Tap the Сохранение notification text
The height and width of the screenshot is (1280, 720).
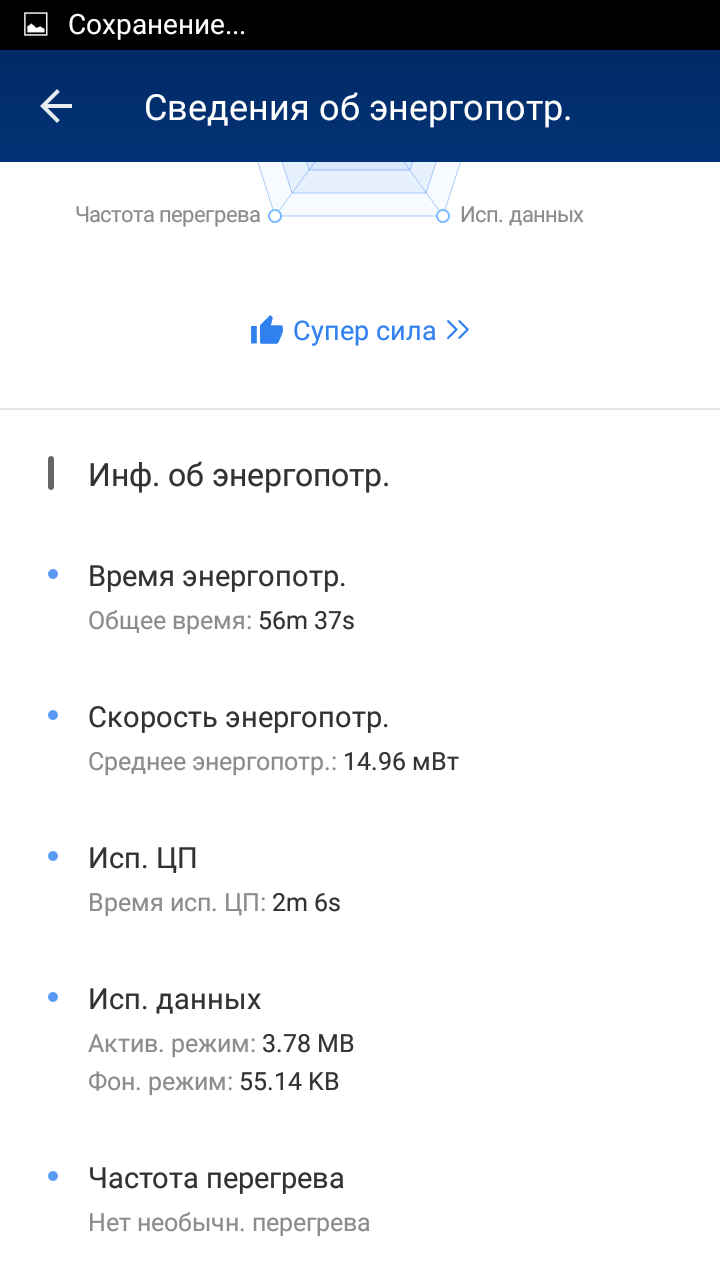click(156, 25)
